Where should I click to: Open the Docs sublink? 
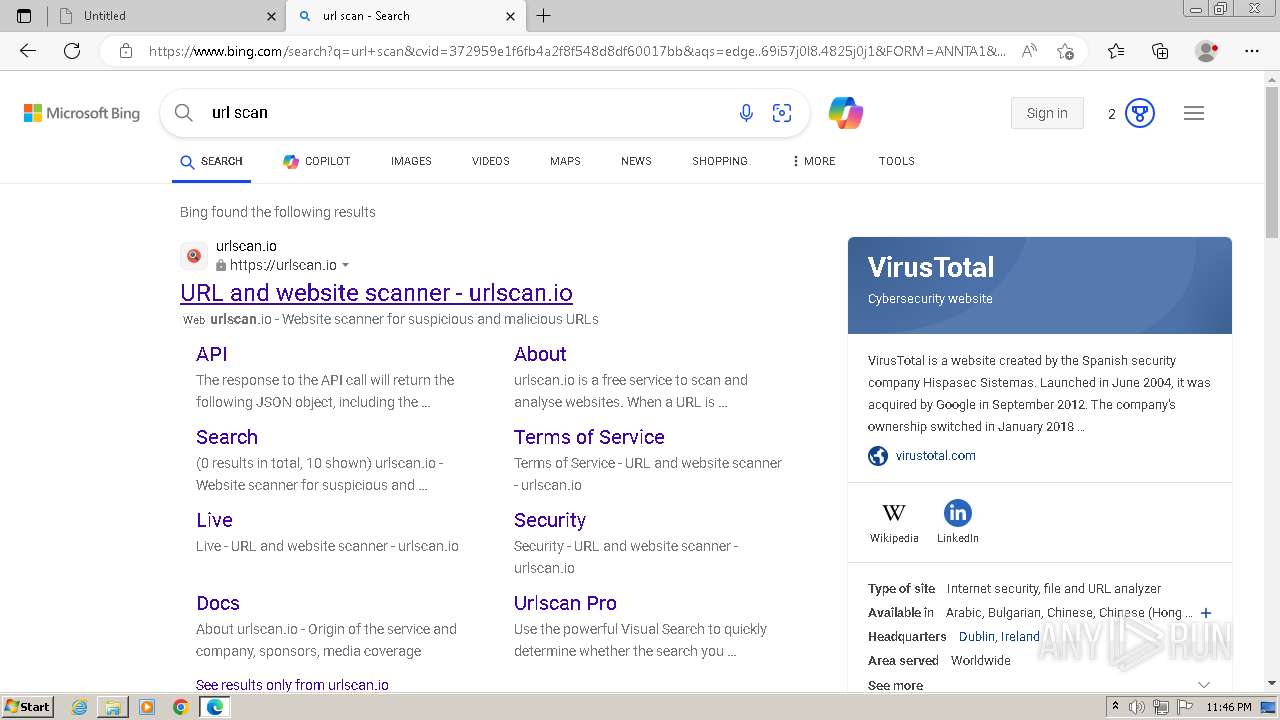tap(218, 603)
